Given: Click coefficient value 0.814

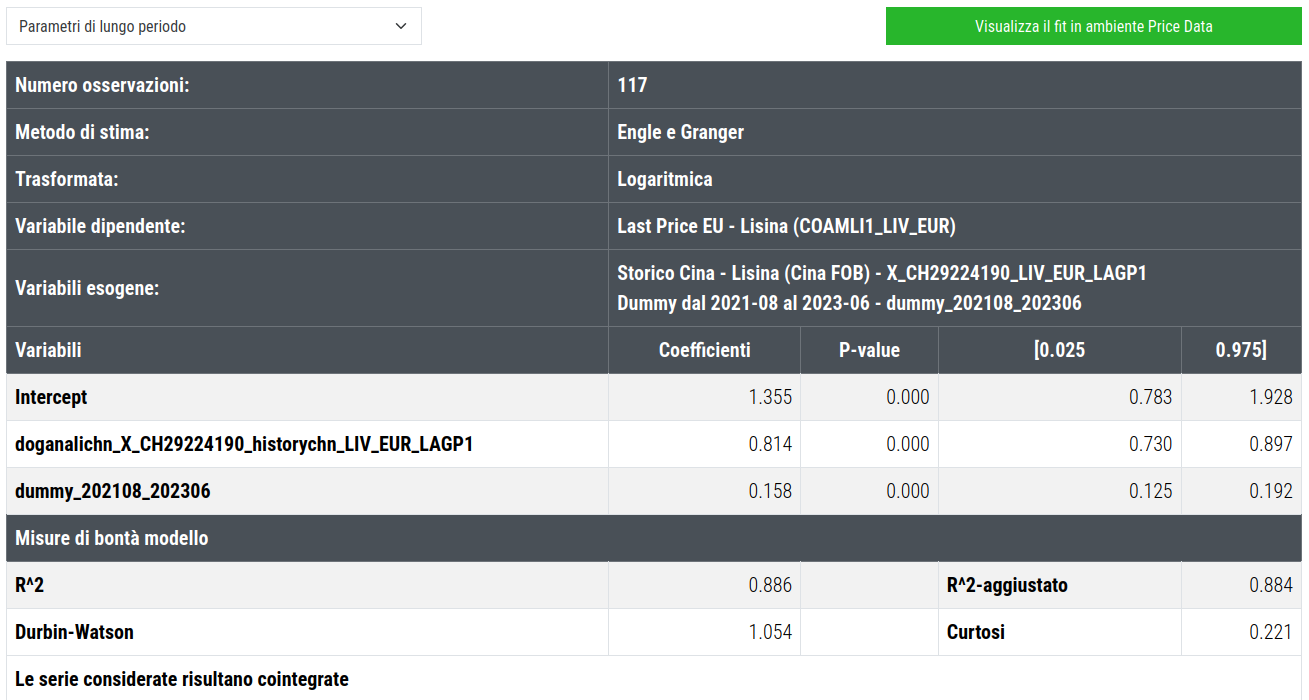Looking at the screenshot, I should pyautogui.click(x=770, y=444).
